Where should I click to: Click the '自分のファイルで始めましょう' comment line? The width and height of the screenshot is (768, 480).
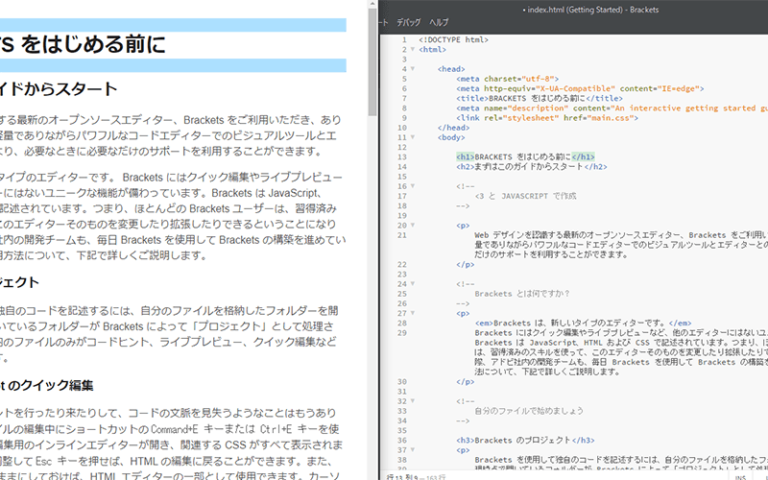pyautogui.click(x=529, y=411)
